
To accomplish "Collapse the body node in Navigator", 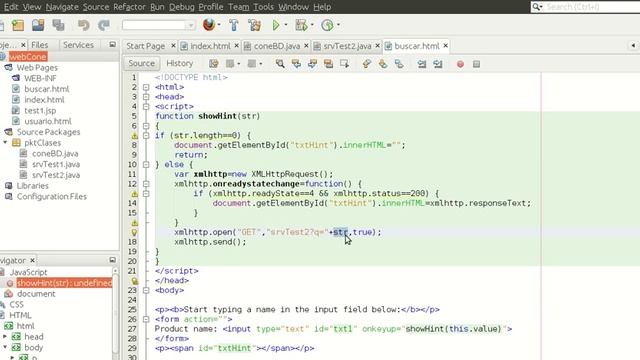I will pyautogui.click(x=5, y=347).
